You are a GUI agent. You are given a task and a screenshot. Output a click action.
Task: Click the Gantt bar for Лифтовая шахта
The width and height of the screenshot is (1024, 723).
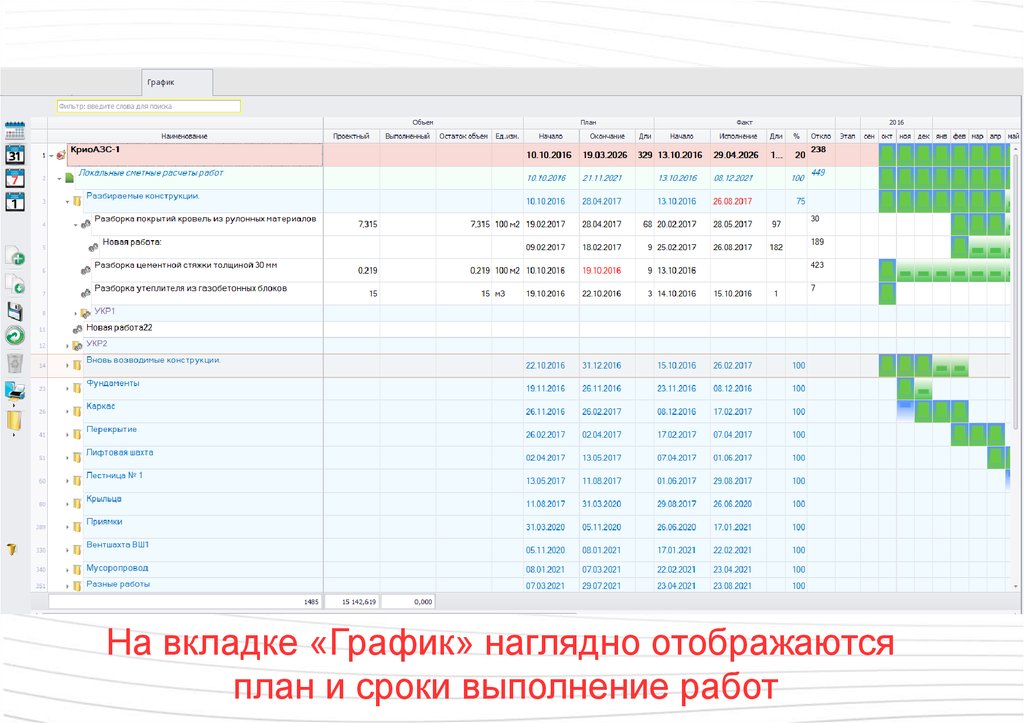click(997, 457)
